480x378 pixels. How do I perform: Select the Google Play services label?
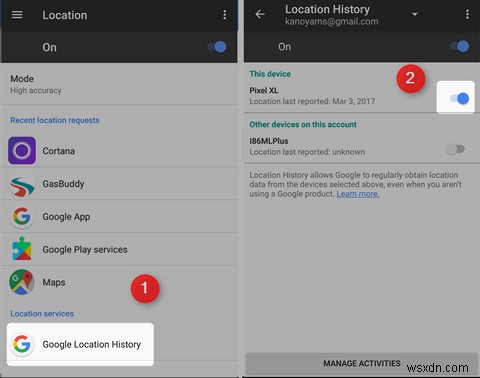click(85, 249)
